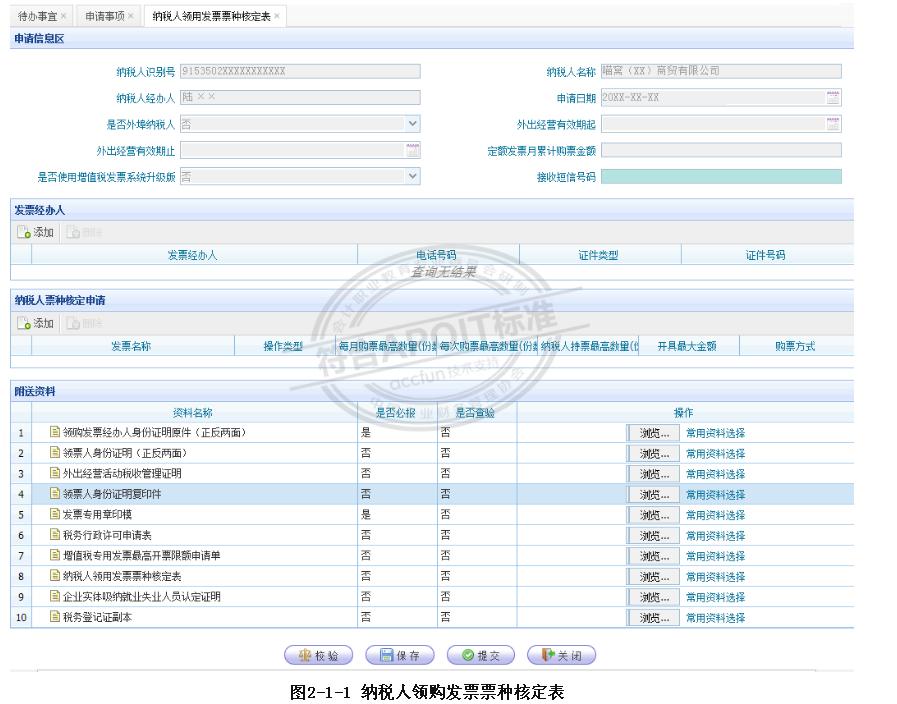Open the calendar picker for 外出经营有效期止
Viewport: 897px width, 704px height.
pyautogui.click(x=412, y=150)
